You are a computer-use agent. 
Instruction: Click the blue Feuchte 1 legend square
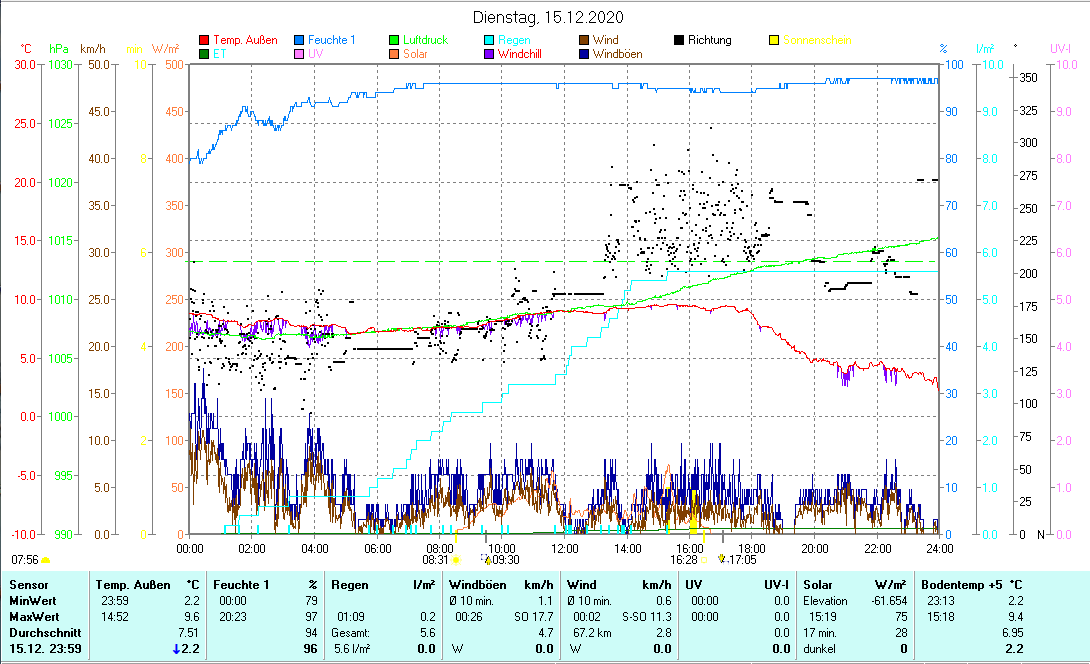pyautogui.click(x=299, y=40)
